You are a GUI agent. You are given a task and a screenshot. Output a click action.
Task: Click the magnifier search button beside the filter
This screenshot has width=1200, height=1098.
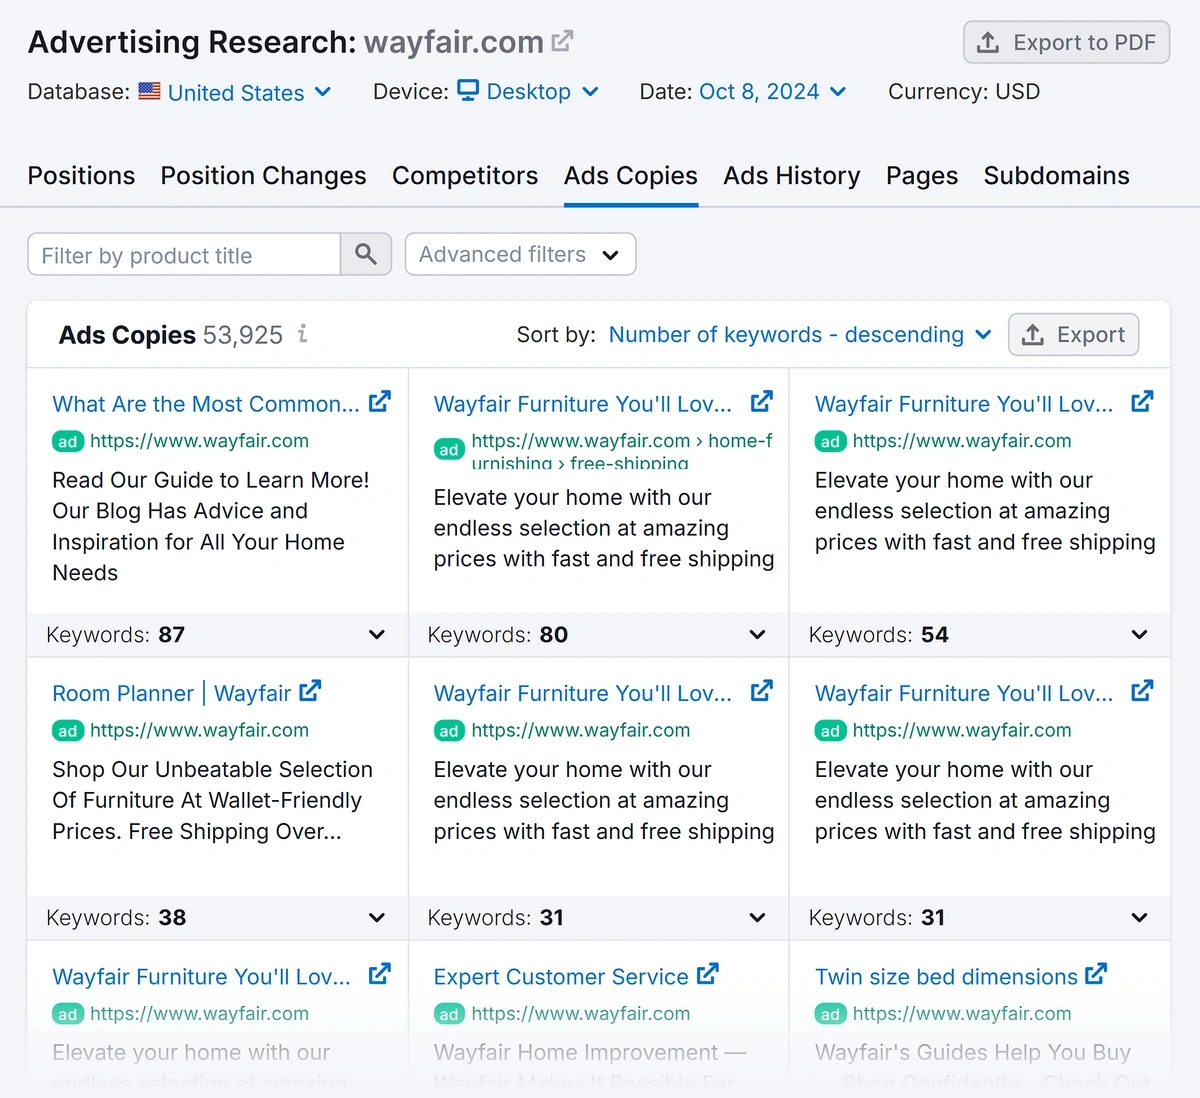[x=366, y=255]
